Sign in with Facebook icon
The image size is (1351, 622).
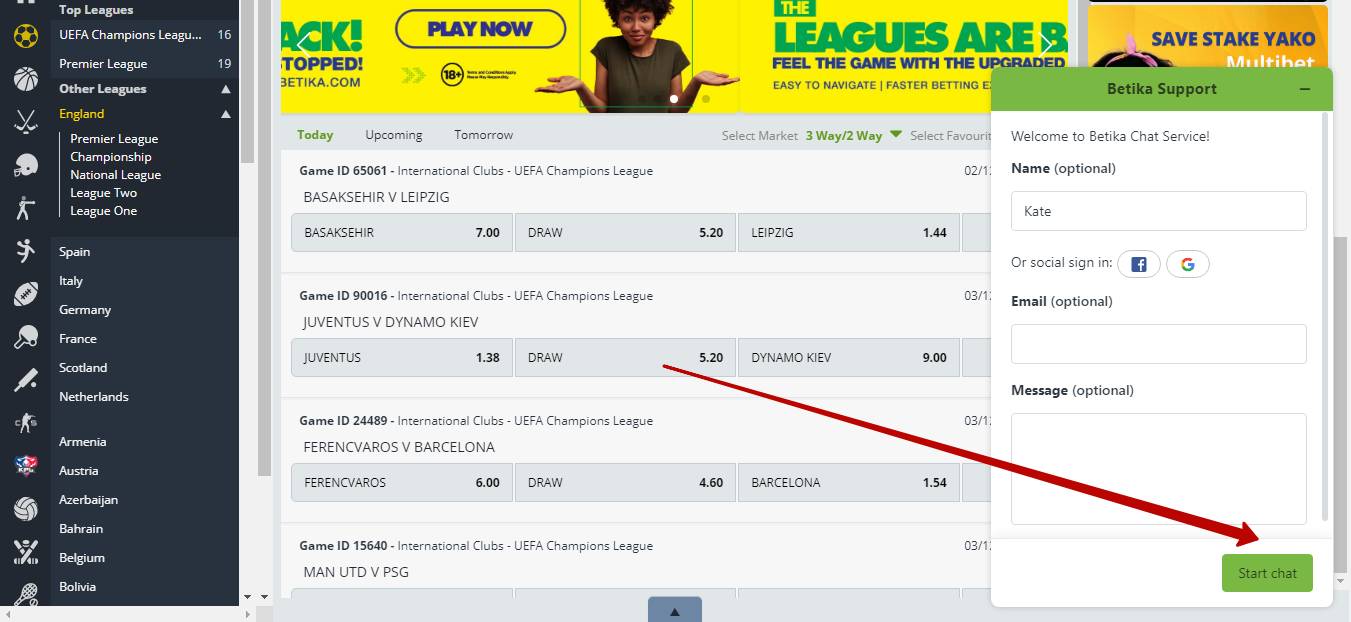click(x=1139, y=264)
